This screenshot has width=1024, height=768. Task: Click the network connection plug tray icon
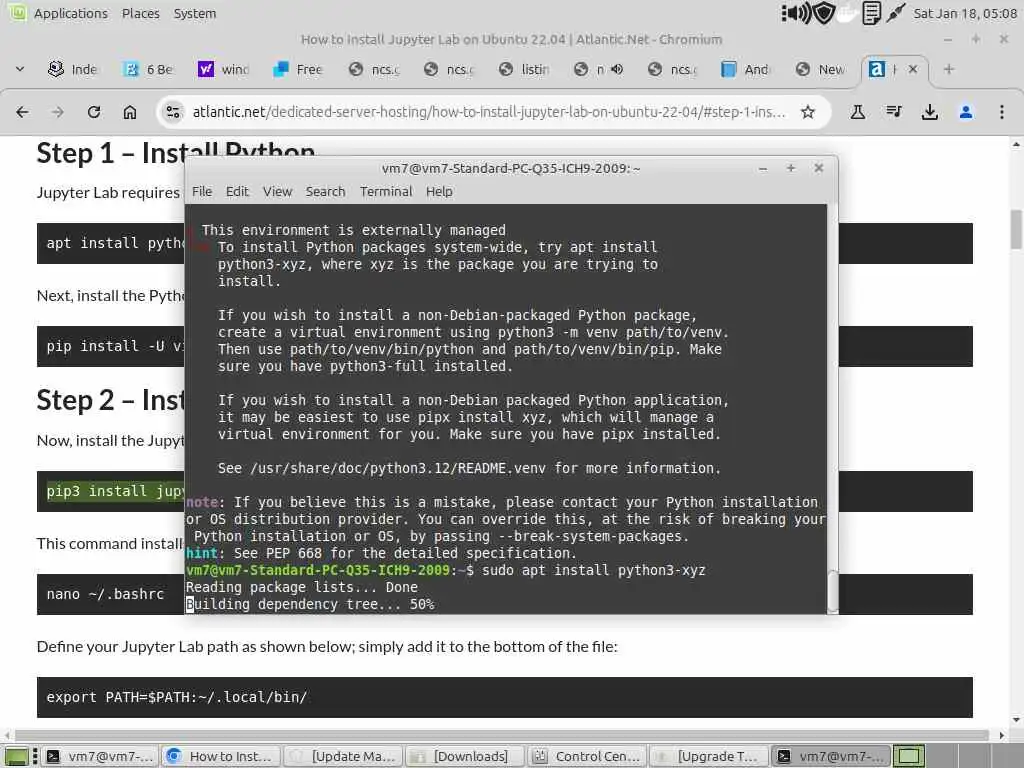895,12
